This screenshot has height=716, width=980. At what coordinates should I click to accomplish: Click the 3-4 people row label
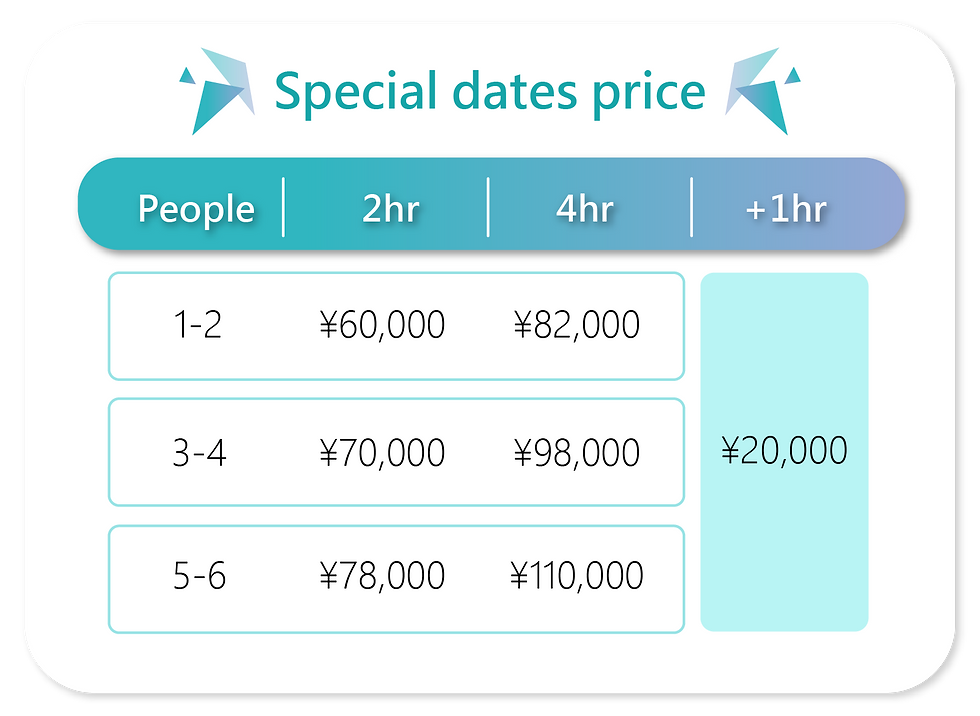[x=199, y=453]
